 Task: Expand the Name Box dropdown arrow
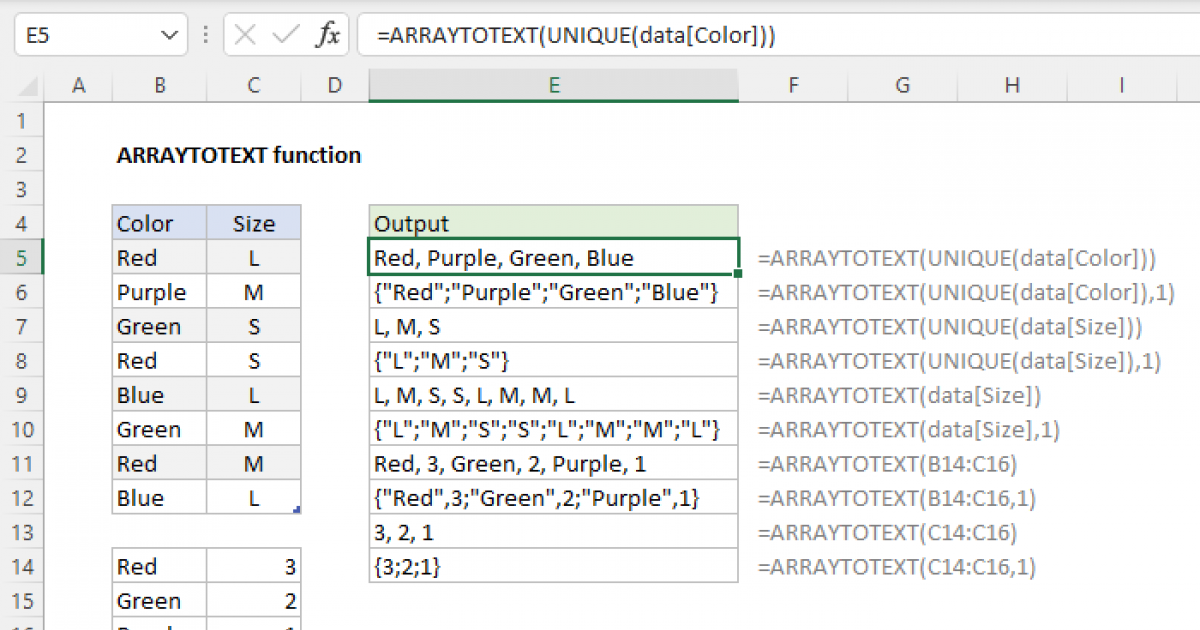[166, 37]
